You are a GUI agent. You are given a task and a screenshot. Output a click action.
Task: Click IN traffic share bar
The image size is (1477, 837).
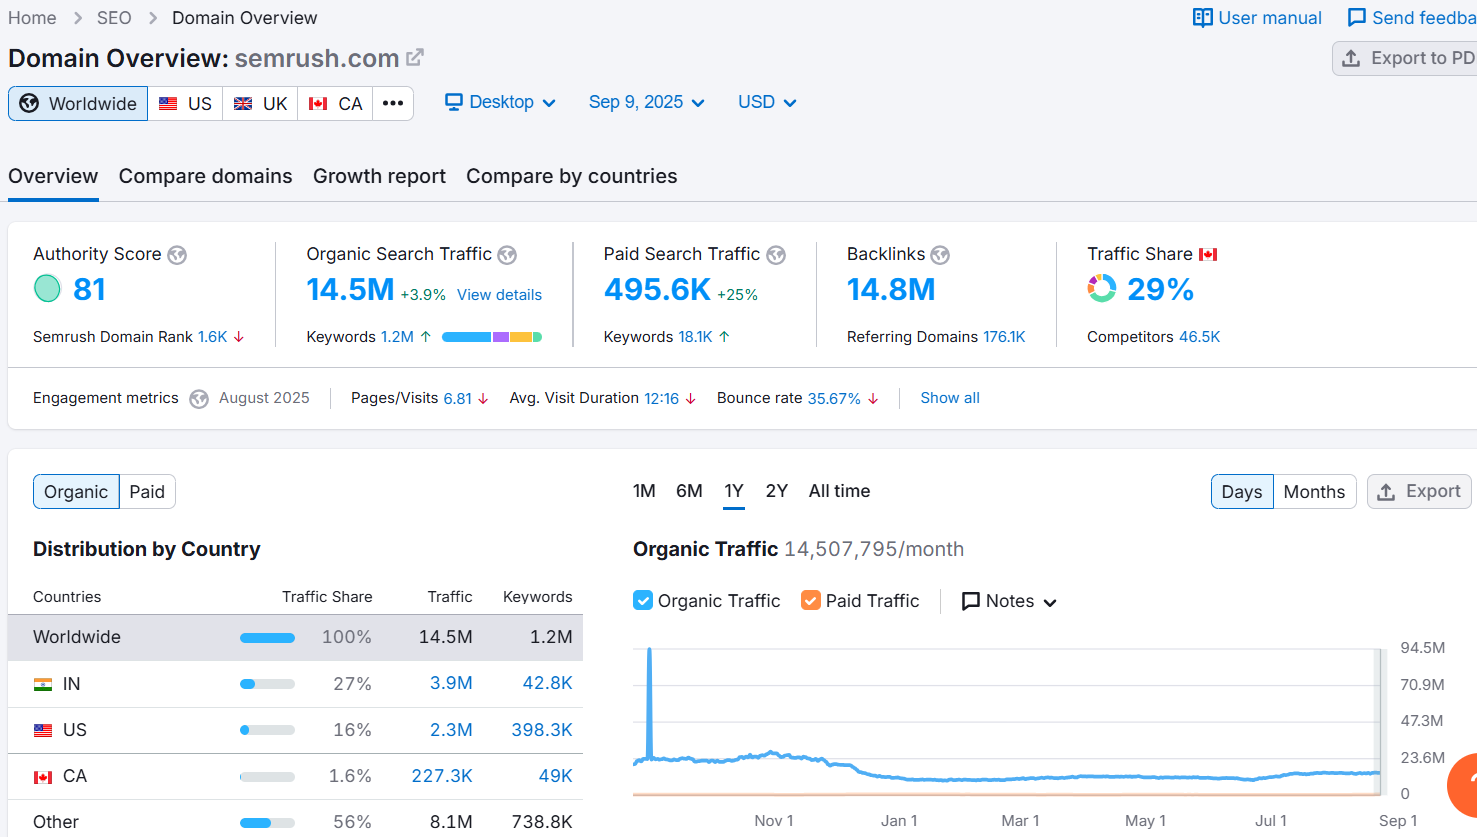pyautogui.click(x=267, y=684)
